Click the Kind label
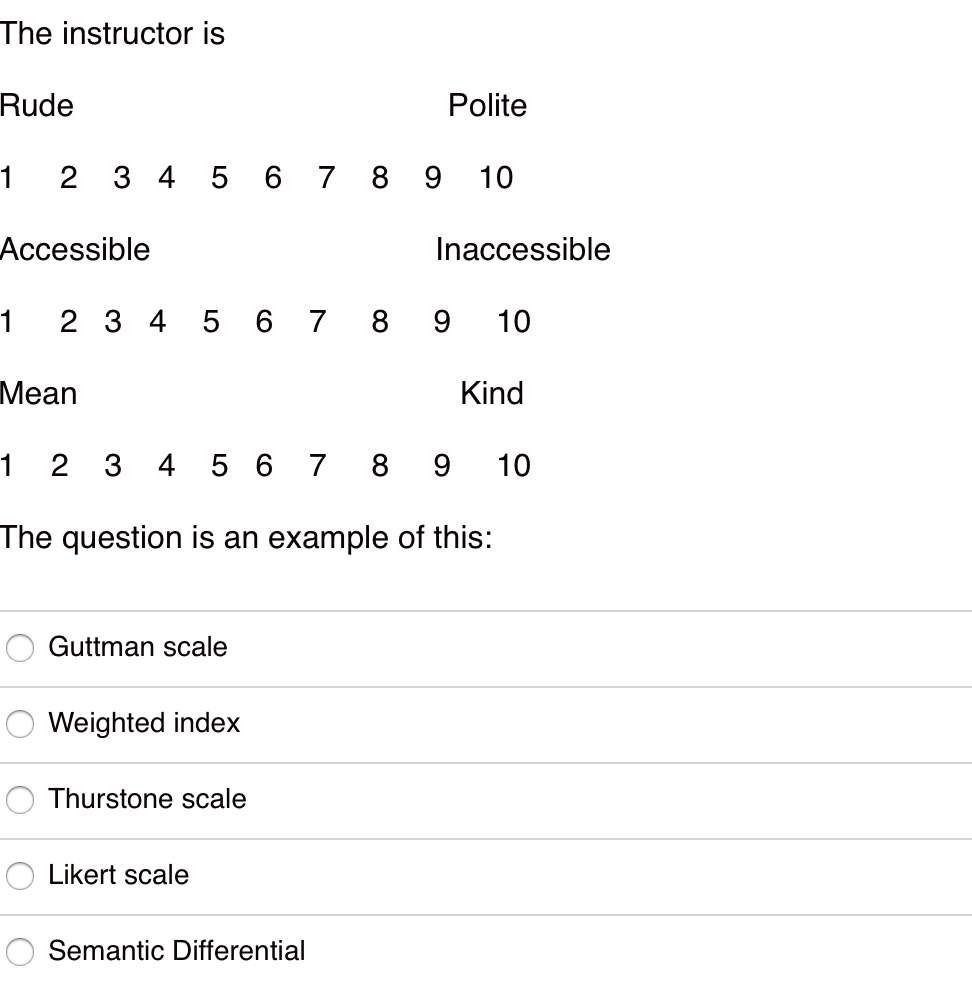The image size is (972, 1008). [491, 393]
